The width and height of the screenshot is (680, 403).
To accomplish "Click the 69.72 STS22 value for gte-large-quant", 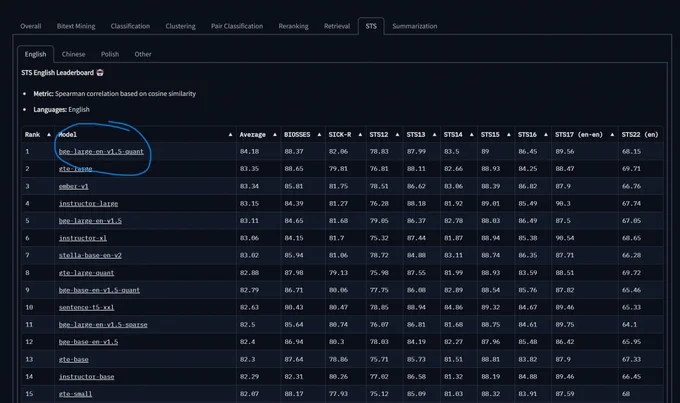I will pyautogui.click(x=631, y=273).
